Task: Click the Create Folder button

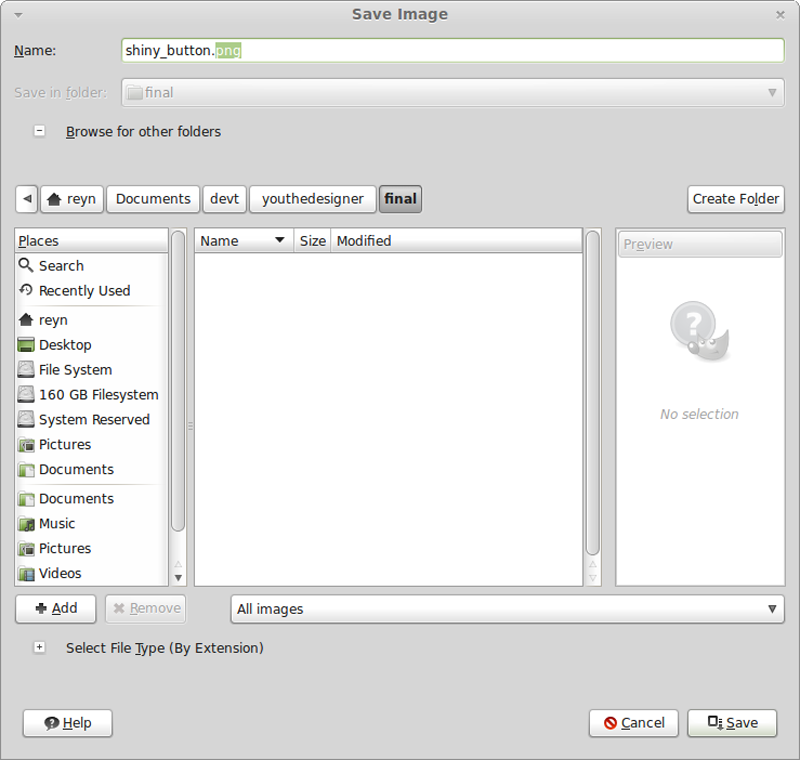Action: (736, 199)
